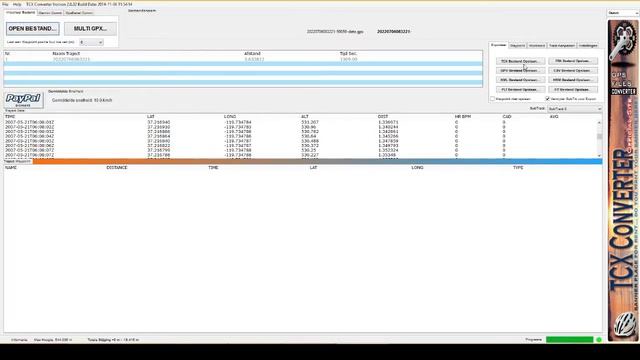Click the PayPal donate button
Image resolution: width=640 pixels, height=360 pixels.
(24, 100)
